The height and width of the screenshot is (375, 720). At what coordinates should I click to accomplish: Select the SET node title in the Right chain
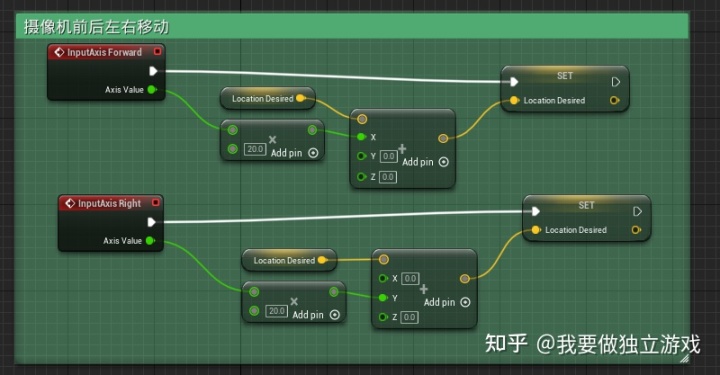coord(586,205)
